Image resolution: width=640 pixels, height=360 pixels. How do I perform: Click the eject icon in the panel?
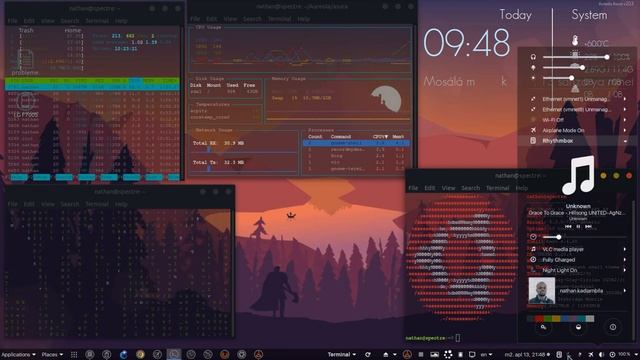pyautogui.click(x=386, y=354)
